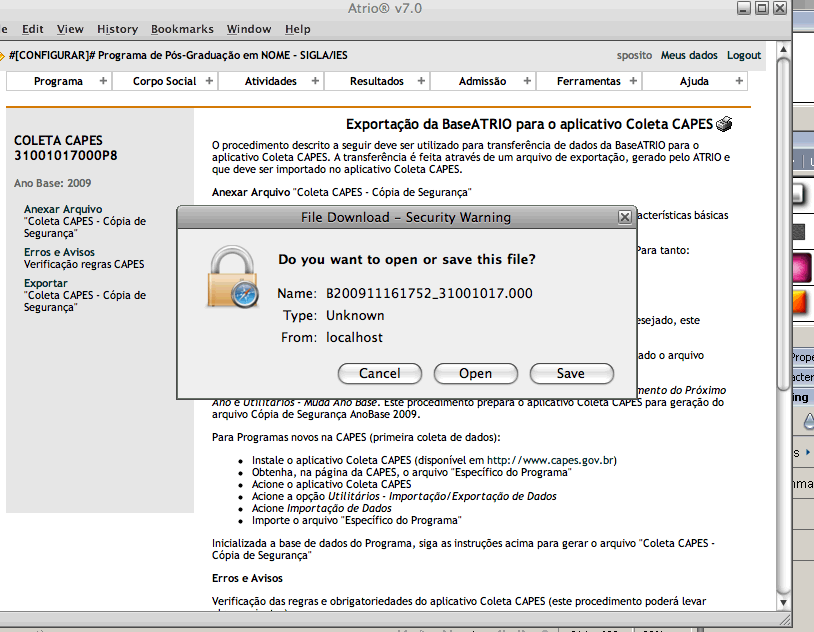
Task: Expand the Programa menu plus icon
Action: (103, 81)
